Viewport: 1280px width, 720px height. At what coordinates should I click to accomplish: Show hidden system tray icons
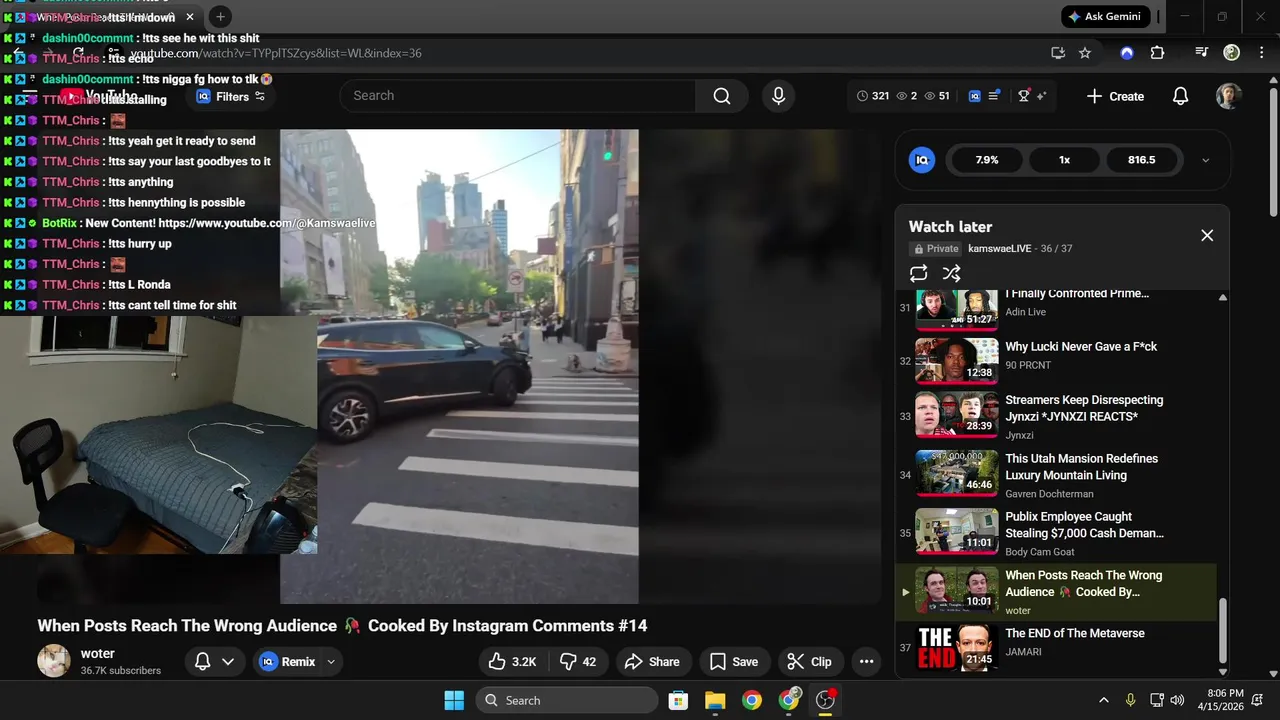[1104, 700]
